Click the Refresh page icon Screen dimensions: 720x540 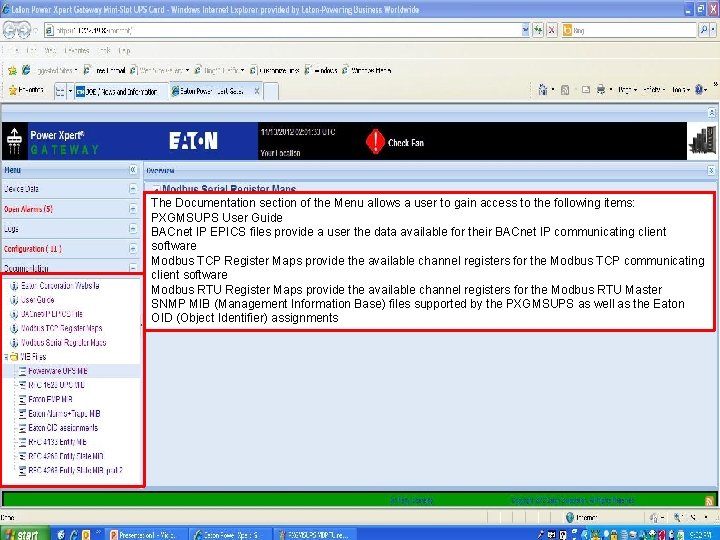coord(538,31)
